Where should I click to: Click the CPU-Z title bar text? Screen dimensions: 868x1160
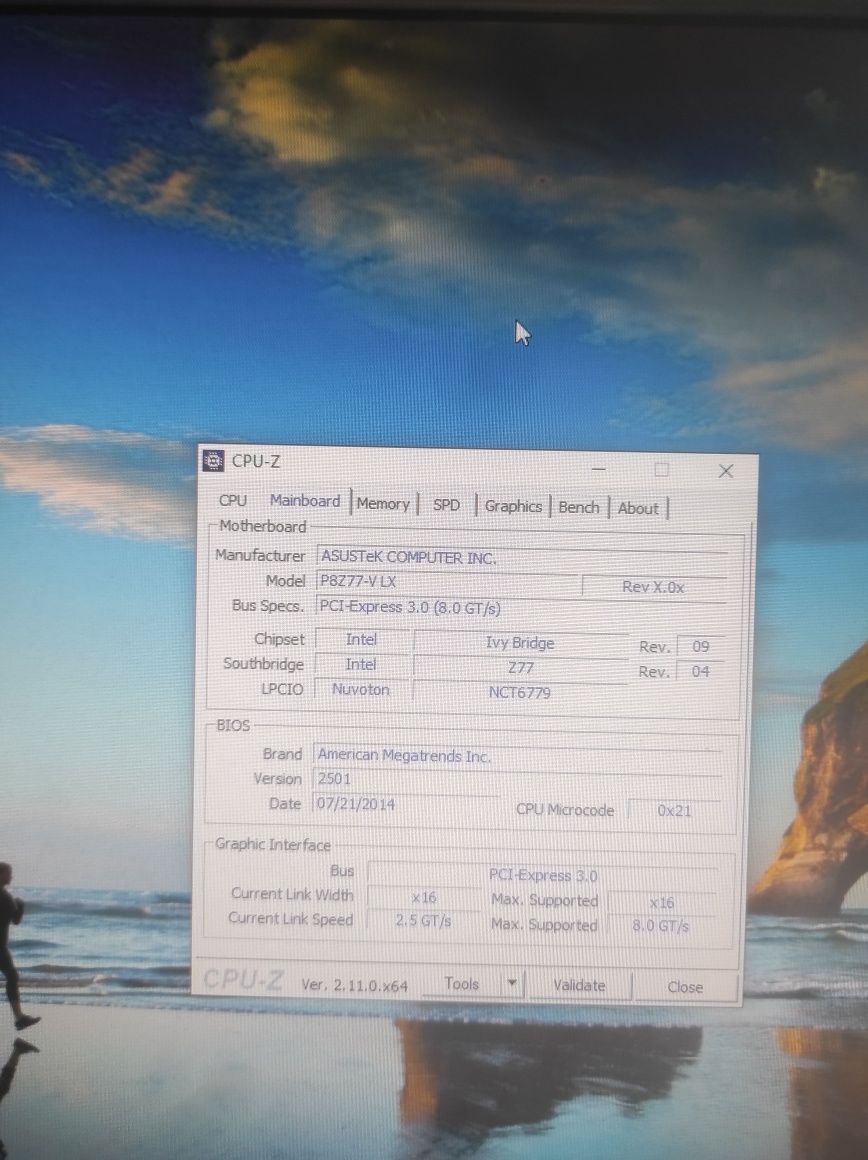tap(256, 461)
